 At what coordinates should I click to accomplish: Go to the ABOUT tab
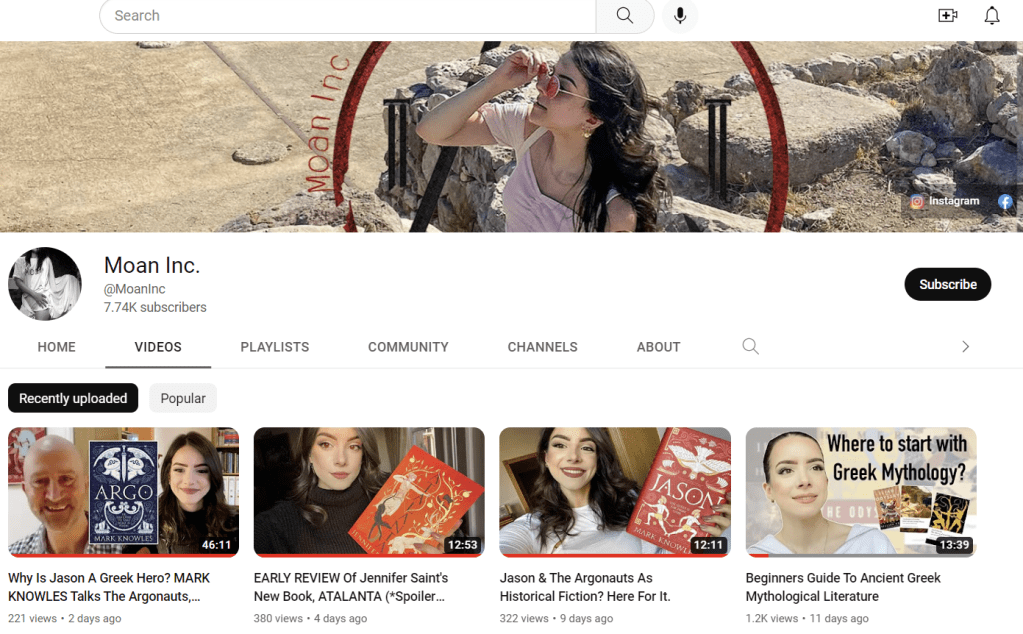point(658,347)
